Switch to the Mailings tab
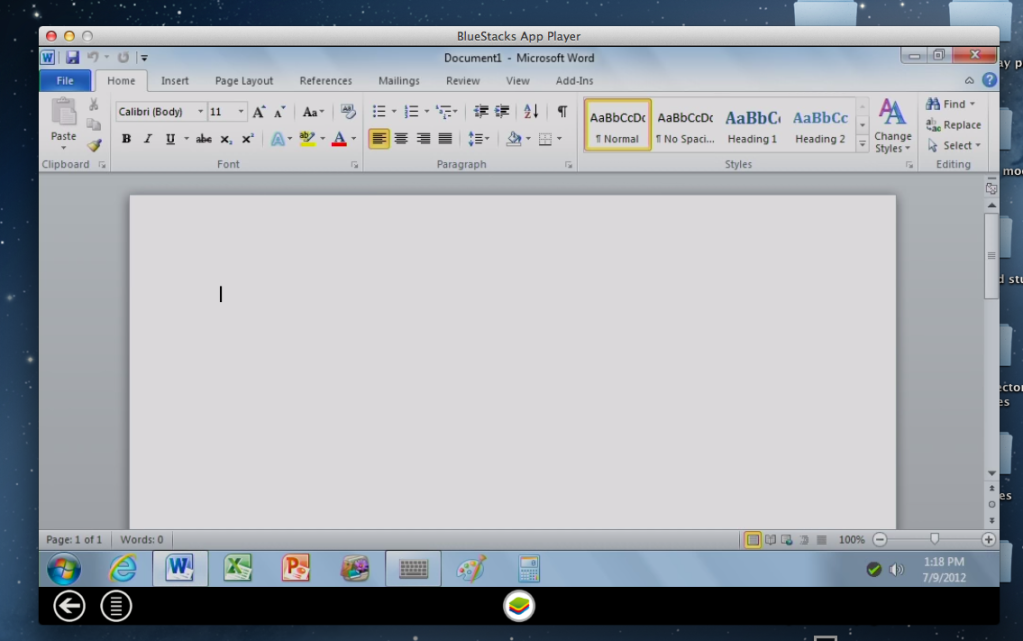This screenshot has width=1023, height=641. click(399, 81)
